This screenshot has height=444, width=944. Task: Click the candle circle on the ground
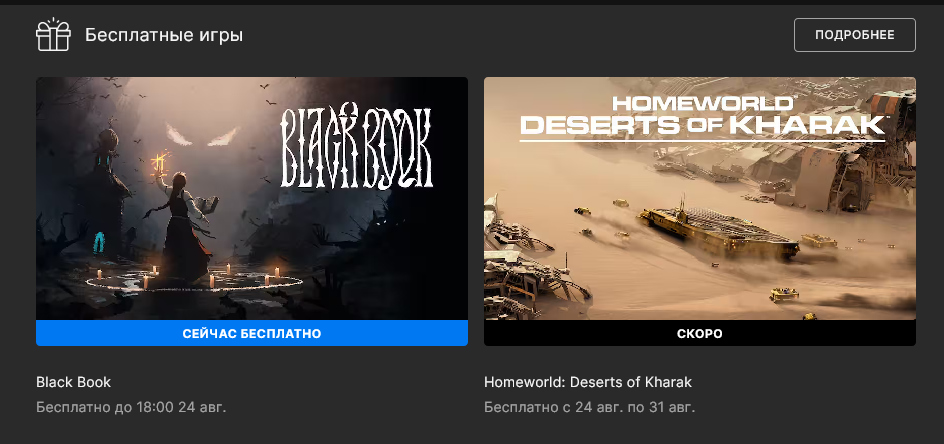point(194,280)
